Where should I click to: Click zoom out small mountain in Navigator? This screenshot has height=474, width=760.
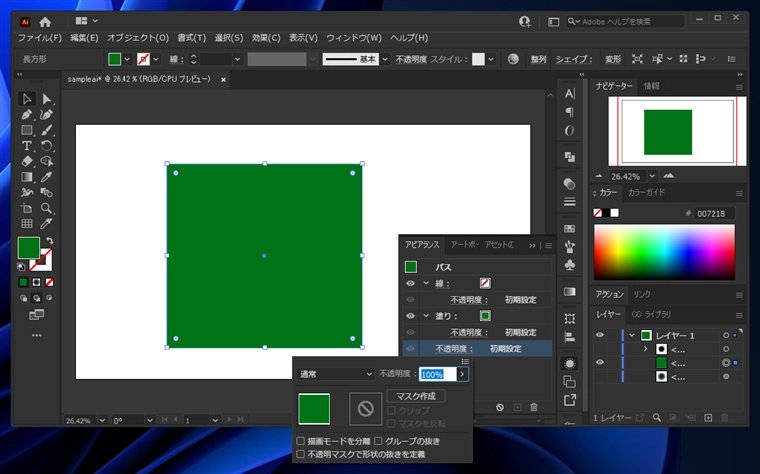point(599,176)
